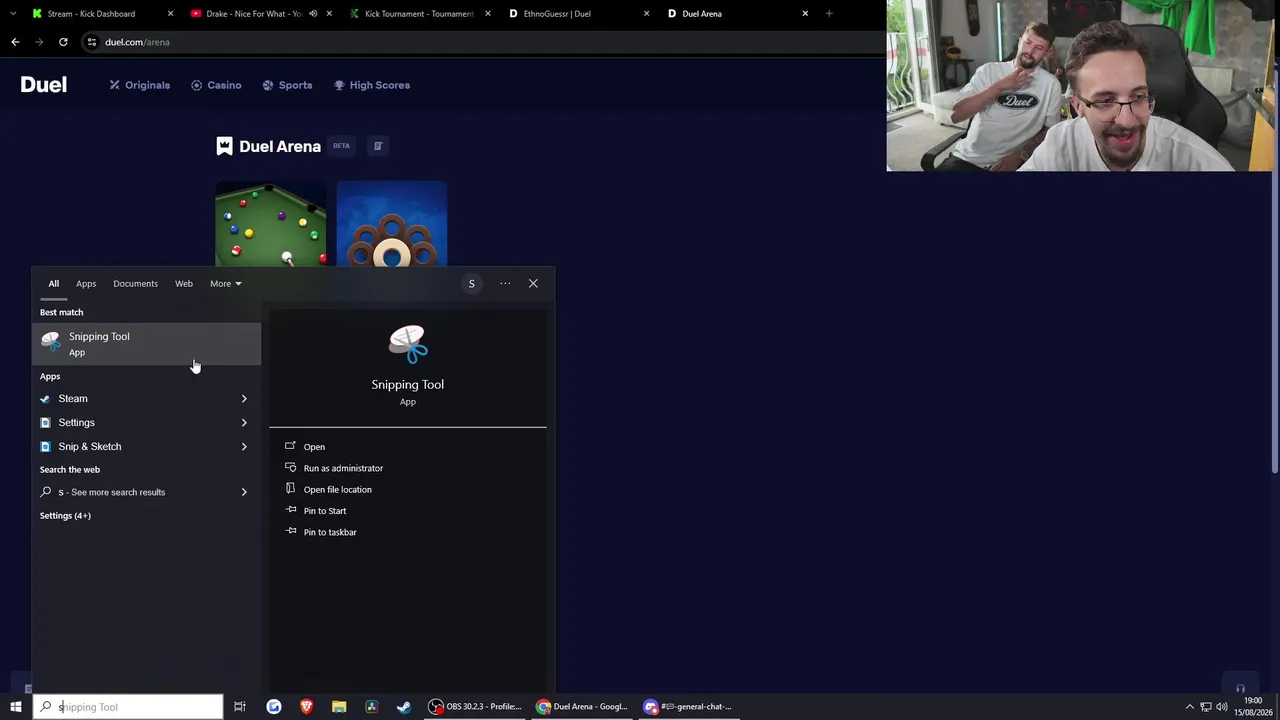Click the user account 'S' avatar
Screen dimensions: 1280x720
point(472,284)
